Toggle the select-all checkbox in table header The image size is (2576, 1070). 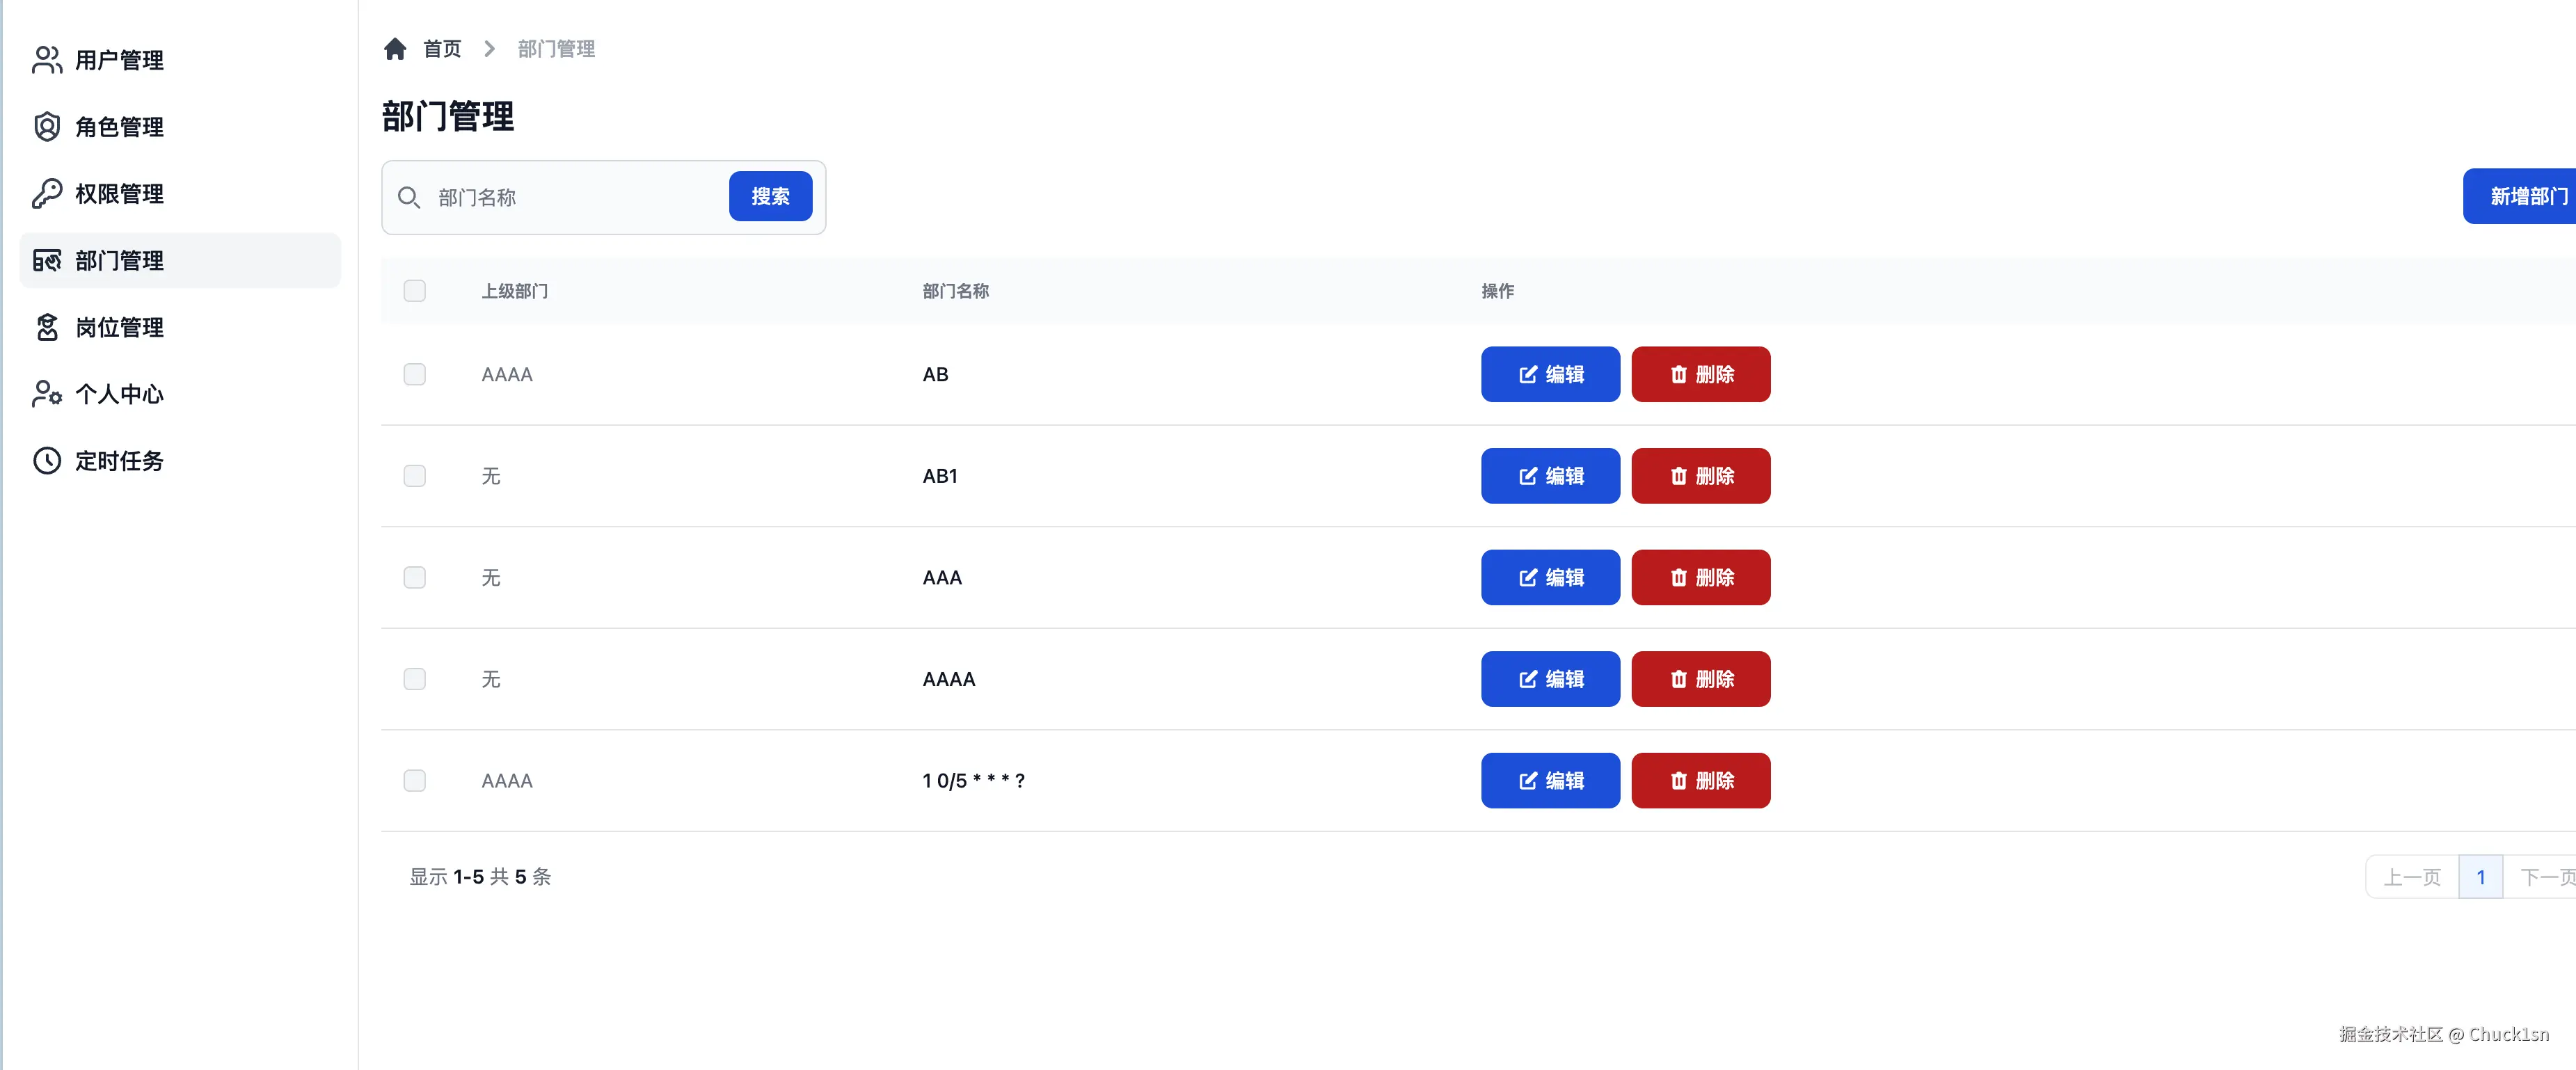pyautogui.click(x=414, y=291)
